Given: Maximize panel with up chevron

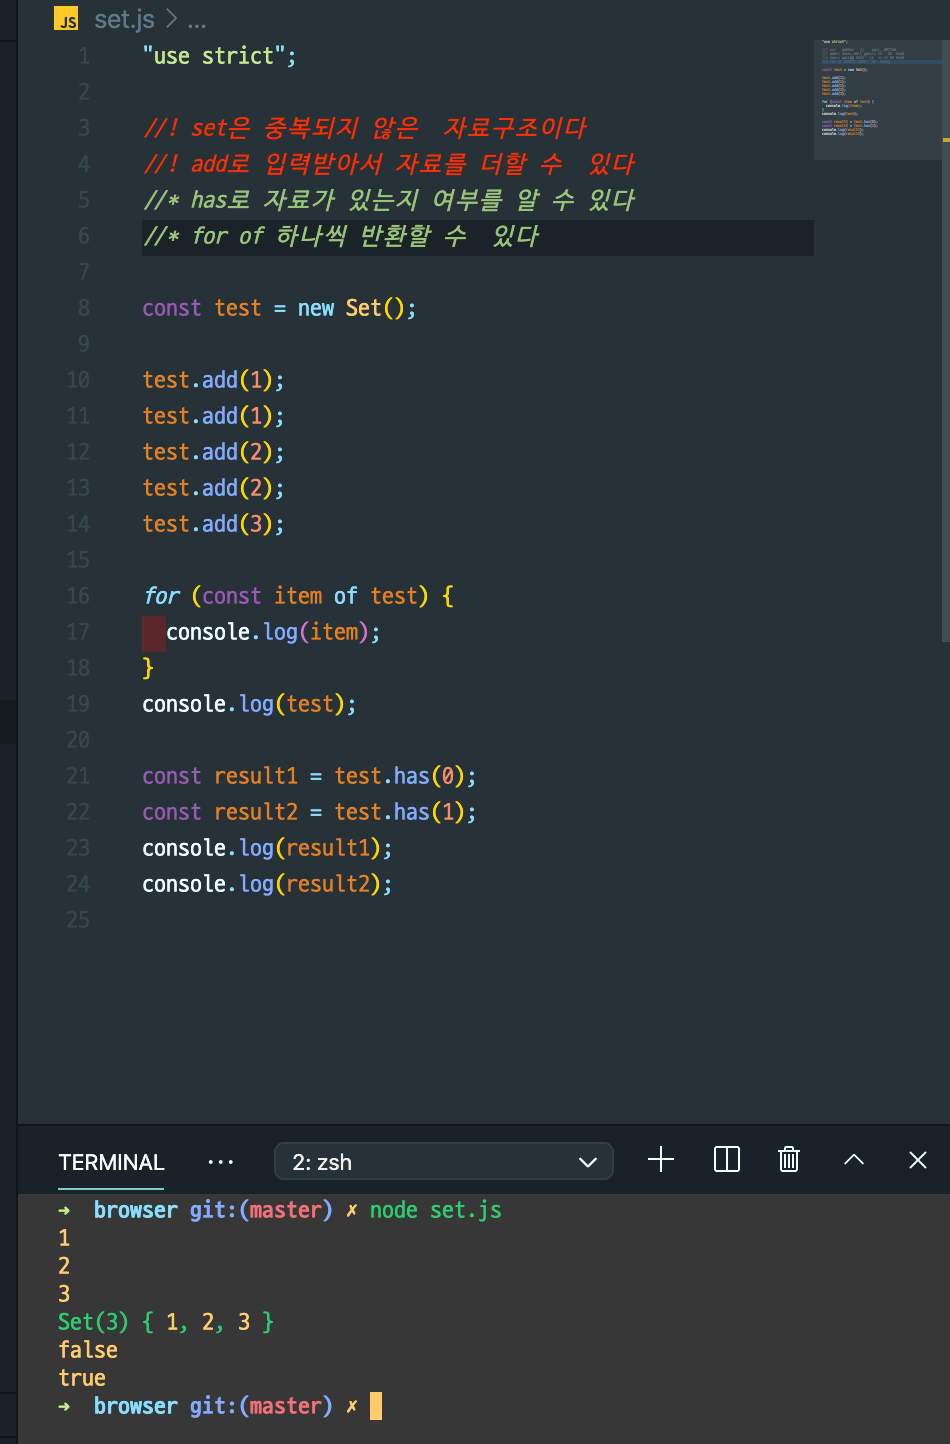Looking at the screenshot, I should (854, 1160).
